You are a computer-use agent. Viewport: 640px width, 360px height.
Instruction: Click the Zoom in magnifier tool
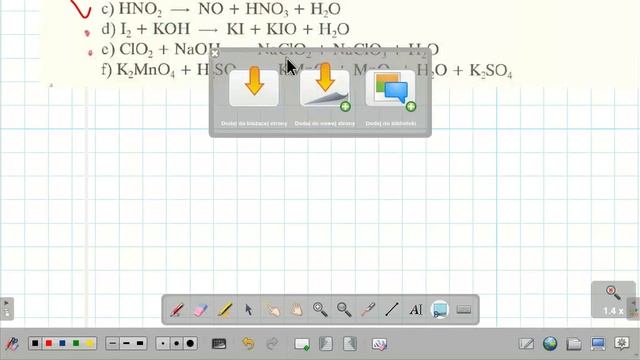pos(320,310)
